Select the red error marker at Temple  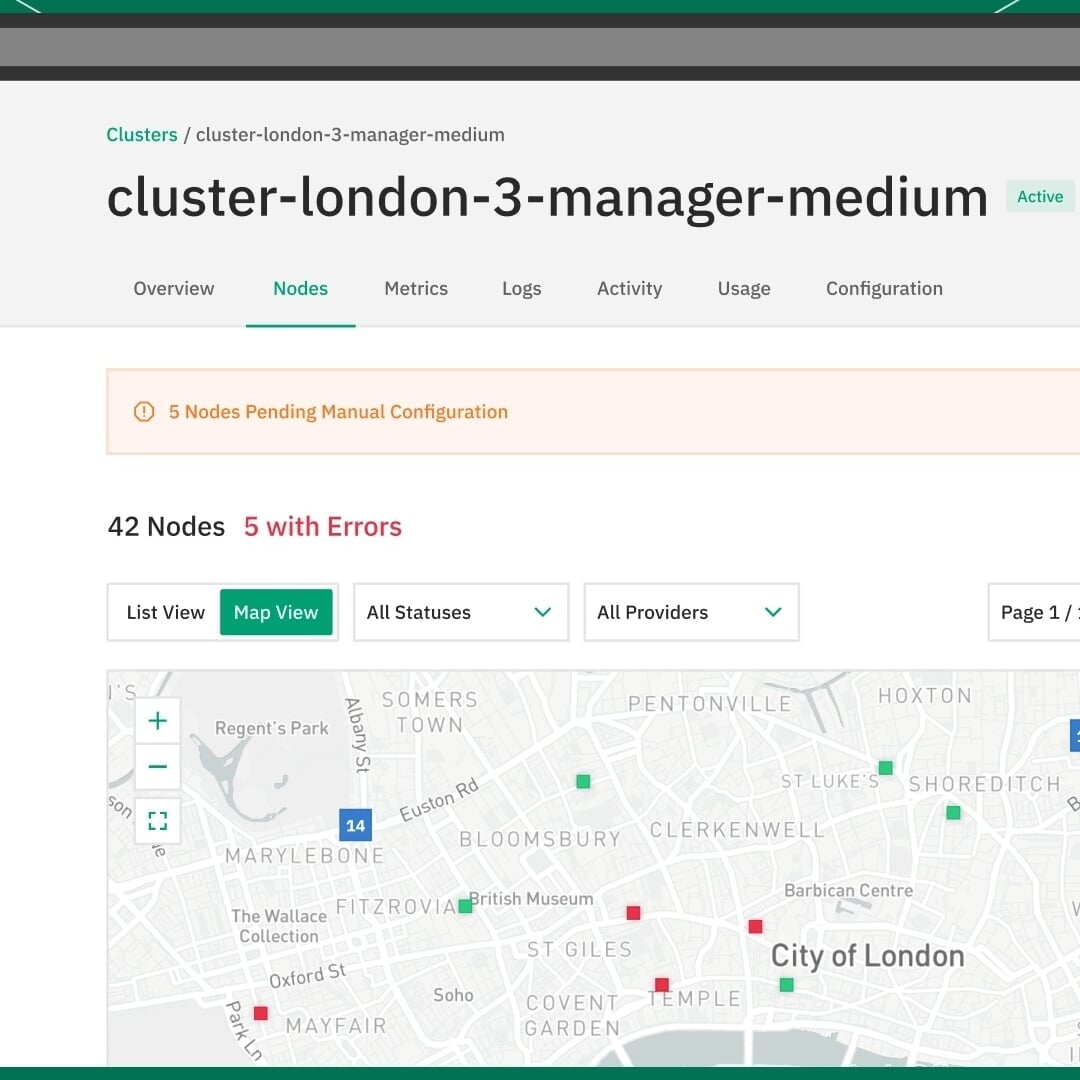pyautogui.click(x=662, y=984)
